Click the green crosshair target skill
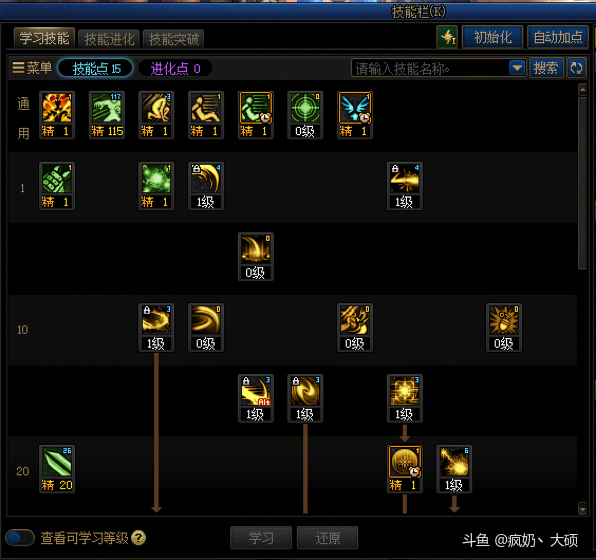This screenshot has height=560, width=596. [305, 108]
